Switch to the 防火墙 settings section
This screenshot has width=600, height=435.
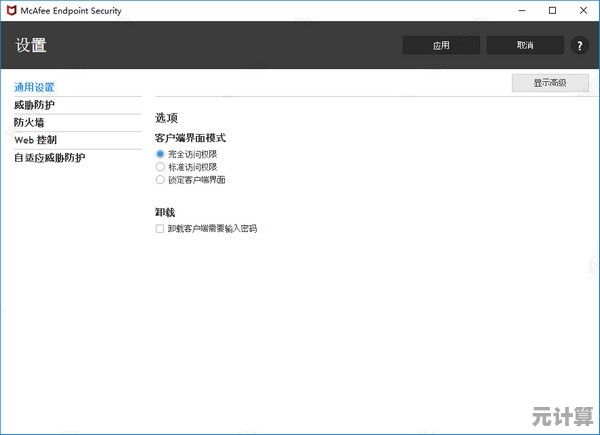click(29, 122)
